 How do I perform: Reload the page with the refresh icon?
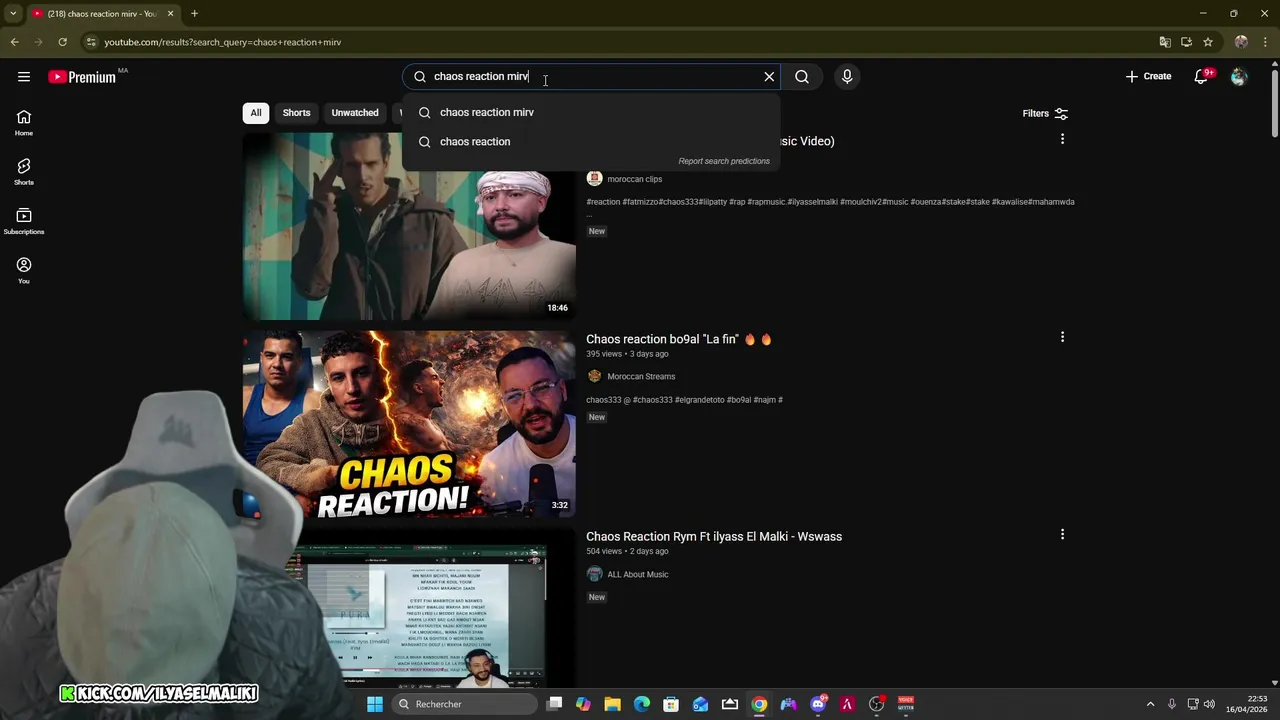click(62, 42)
